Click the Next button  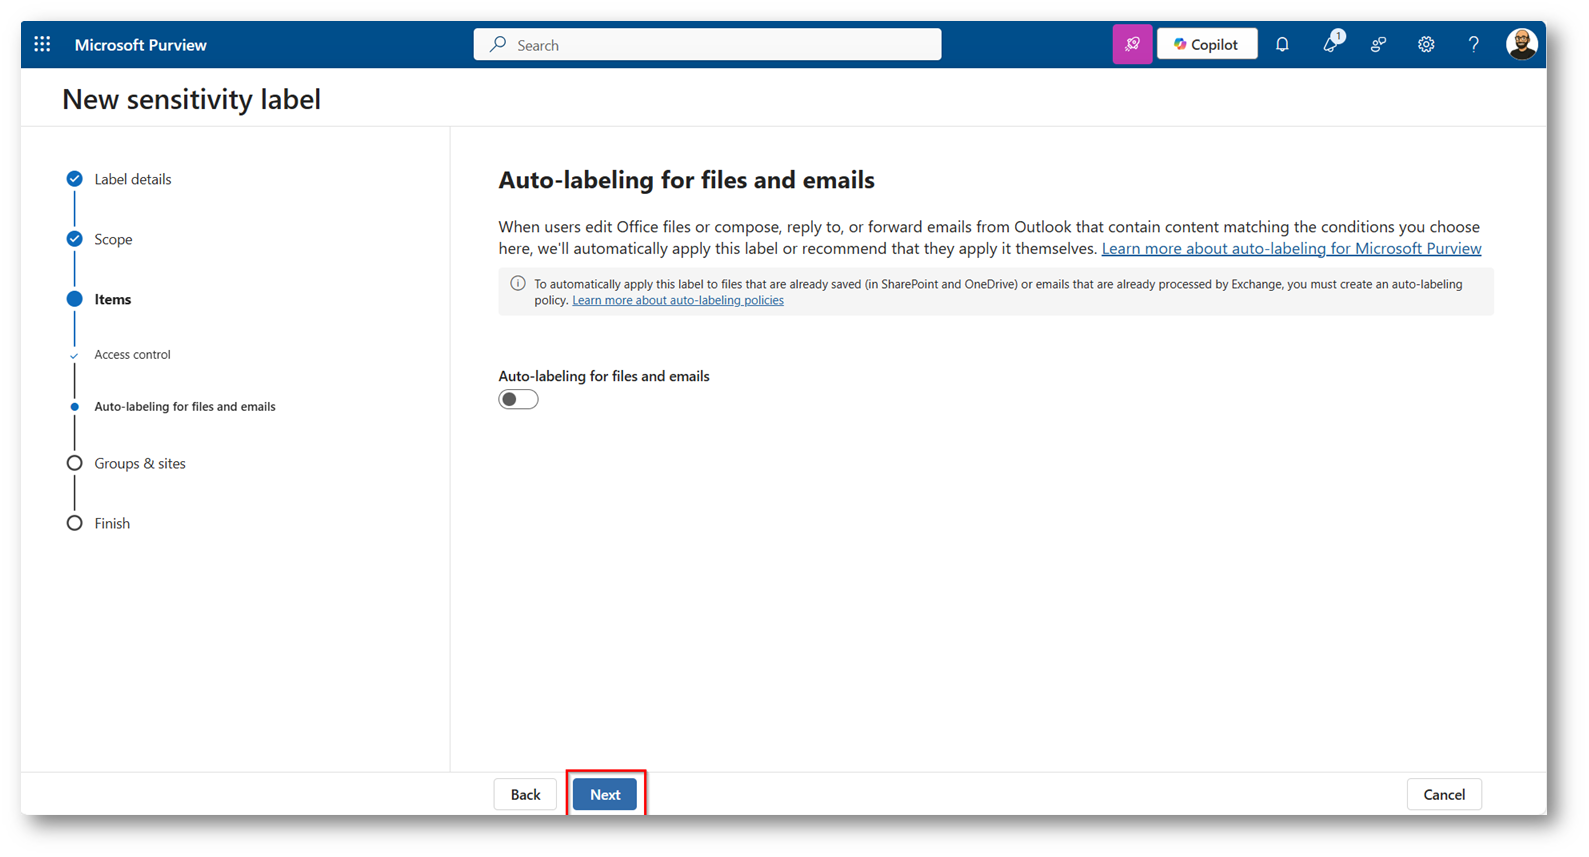coord(605,794)
